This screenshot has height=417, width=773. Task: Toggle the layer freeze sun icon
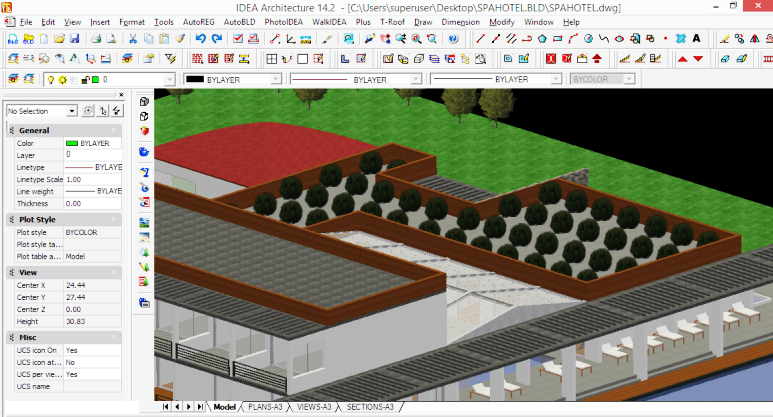(x=62, y=79)
